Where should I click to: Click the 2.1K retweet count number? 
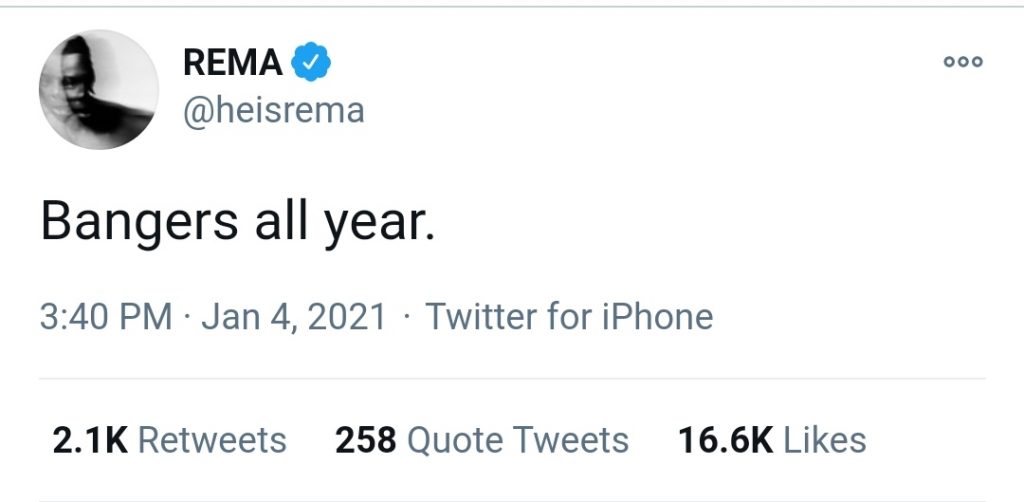(x=88, y=439)
